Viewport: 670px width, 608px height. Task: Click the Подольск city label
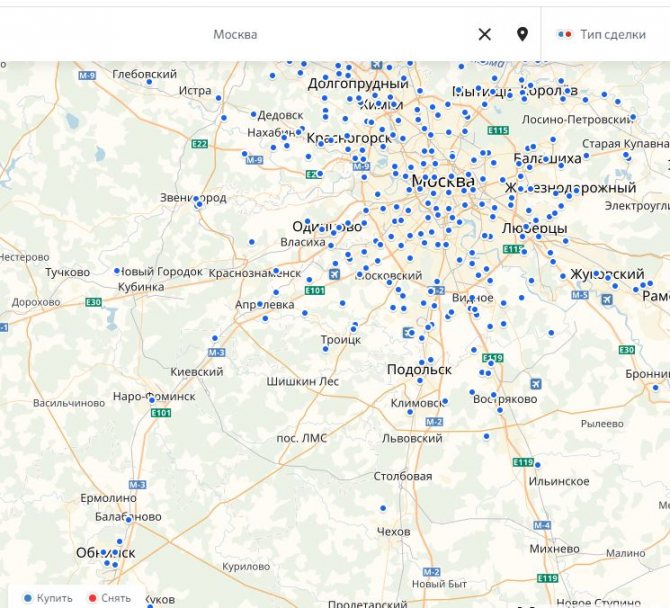tap(419, 370)
